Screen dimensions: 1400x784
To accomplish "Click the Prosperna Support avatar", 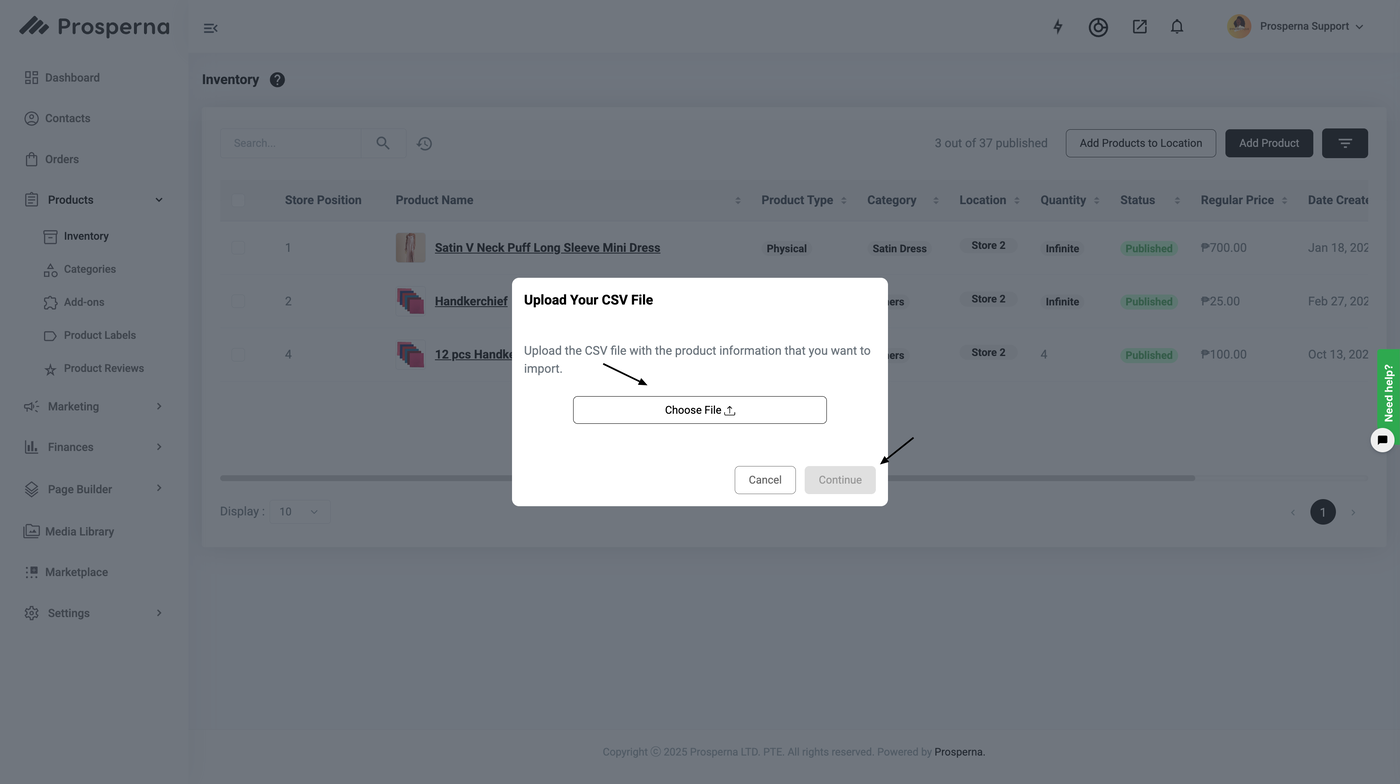I will click(1239, 27).
